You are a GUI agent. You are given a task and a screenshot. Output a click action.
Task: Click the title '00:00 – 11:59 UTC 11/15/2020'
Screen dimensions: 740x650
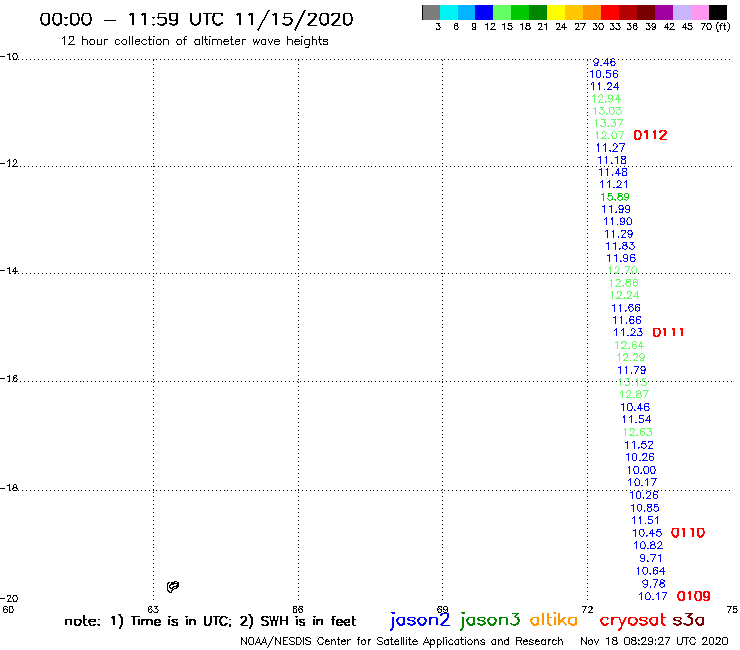(x=196, y=19)
